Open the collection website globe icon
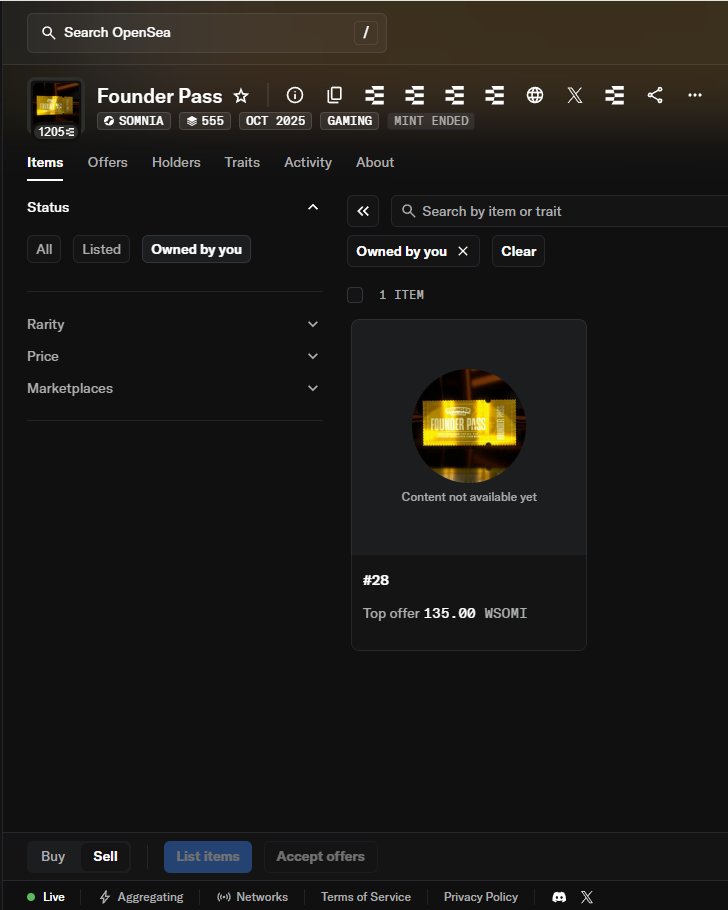 [535, 95]
